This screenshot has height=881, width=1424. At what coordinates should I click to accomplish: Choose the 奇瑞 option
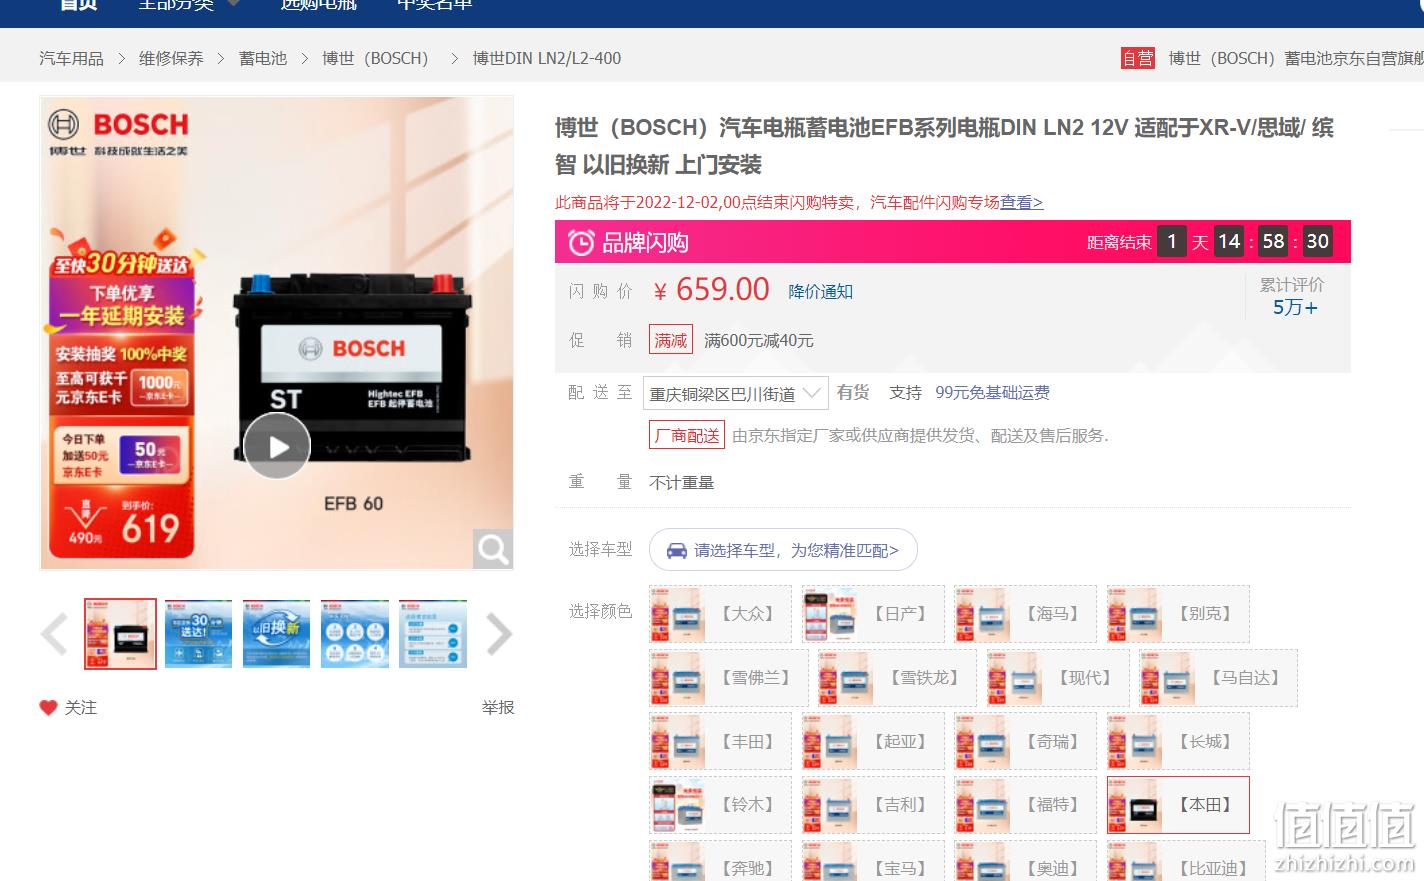[1025, 741]
